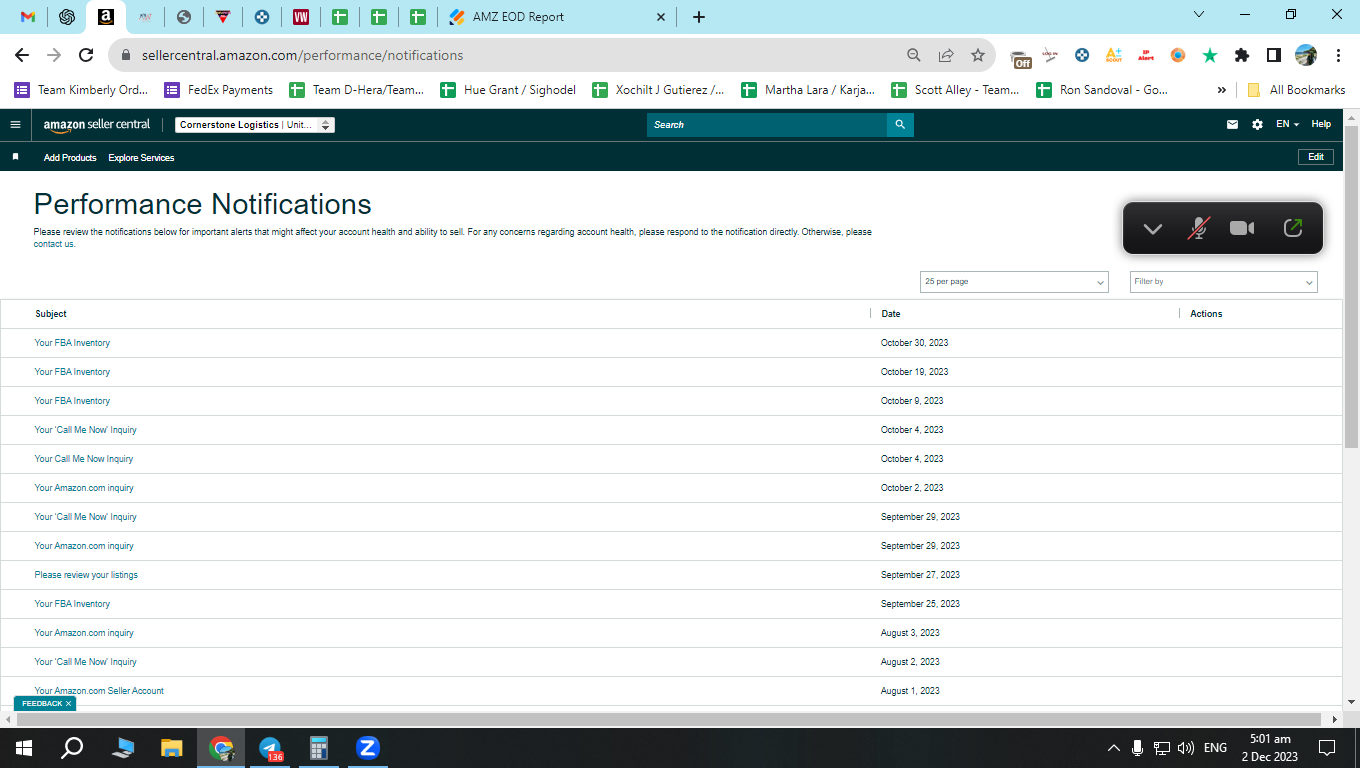Open the FedEx Payments bookmark

click(219, 90)
